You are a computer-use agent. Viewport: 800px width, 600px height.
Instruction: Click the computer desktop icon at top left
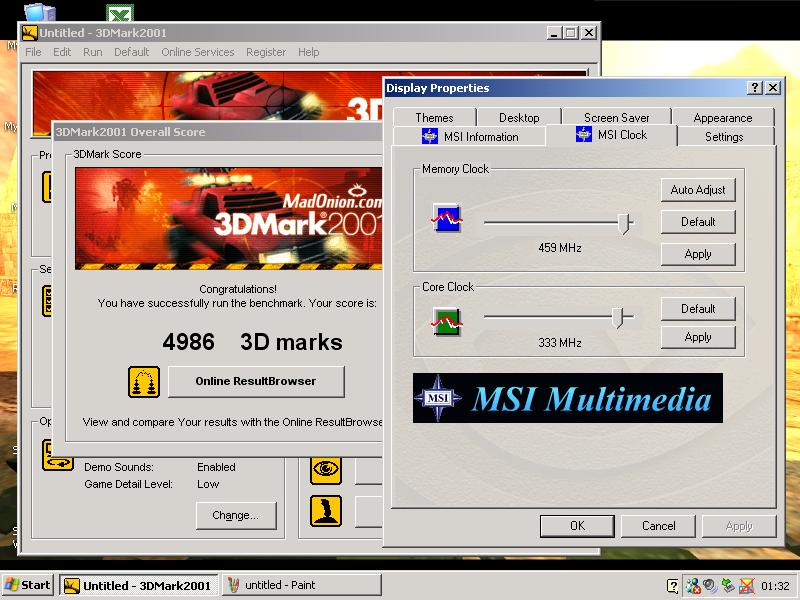(39, 12)
